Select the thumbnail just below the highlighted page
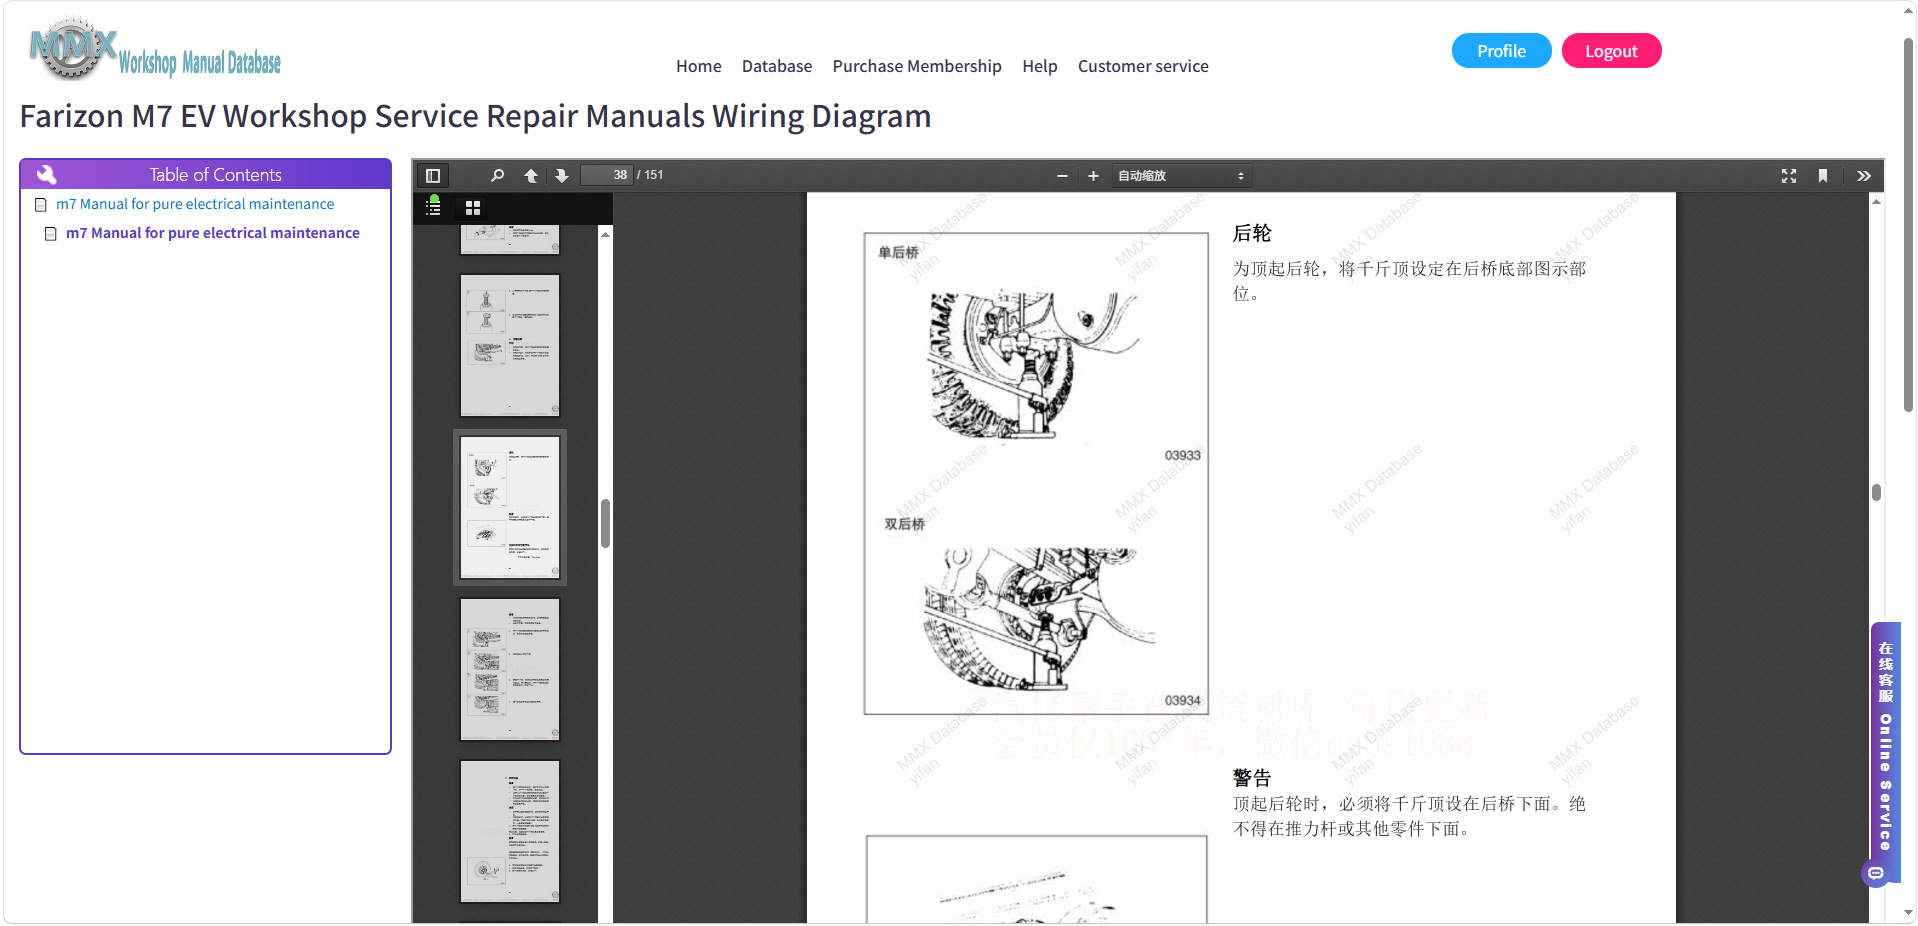 click(510, 669)
